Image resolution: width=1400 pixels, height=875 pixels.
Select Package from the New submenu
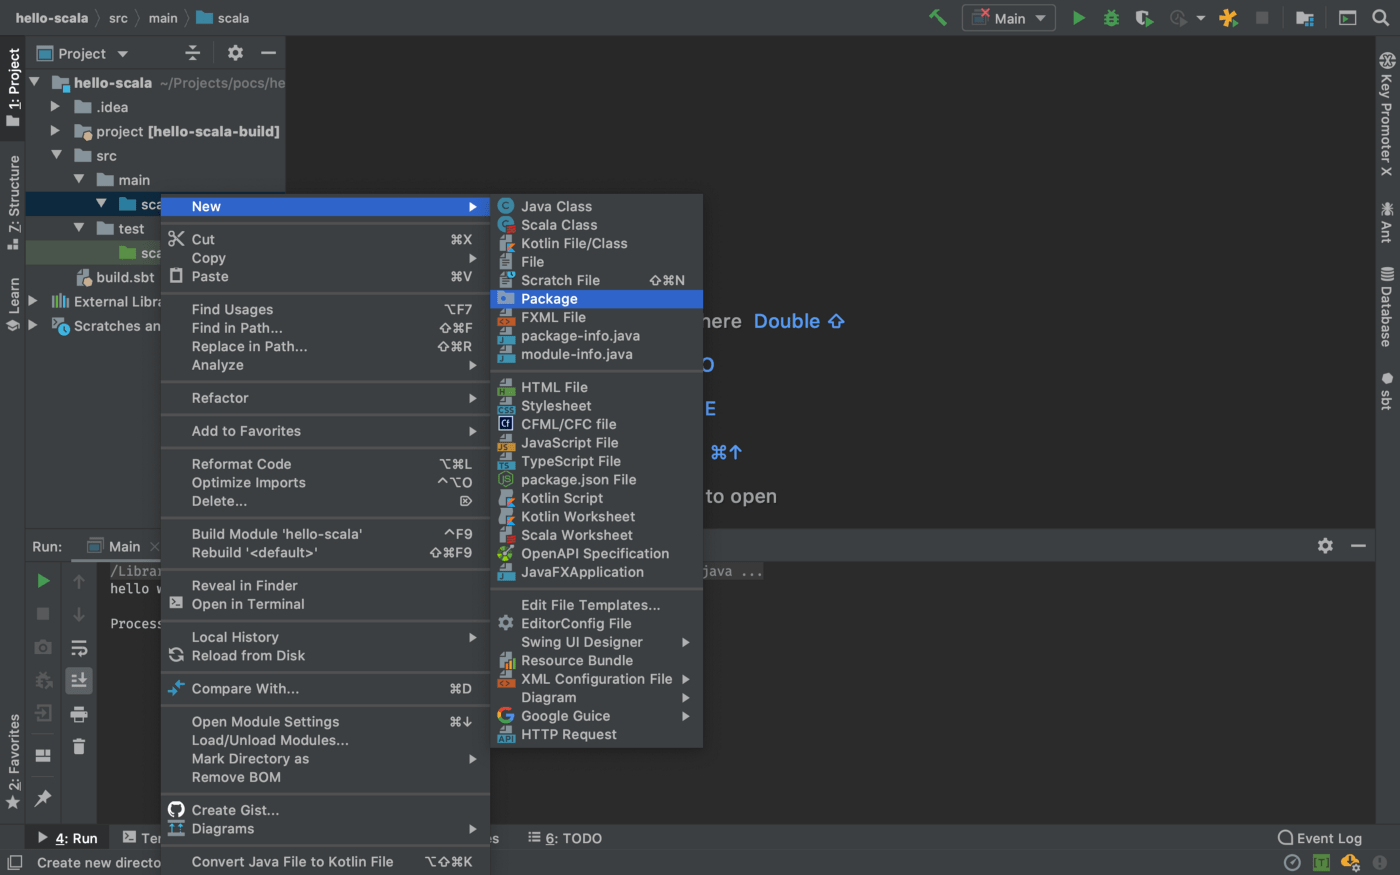point(549,299)
